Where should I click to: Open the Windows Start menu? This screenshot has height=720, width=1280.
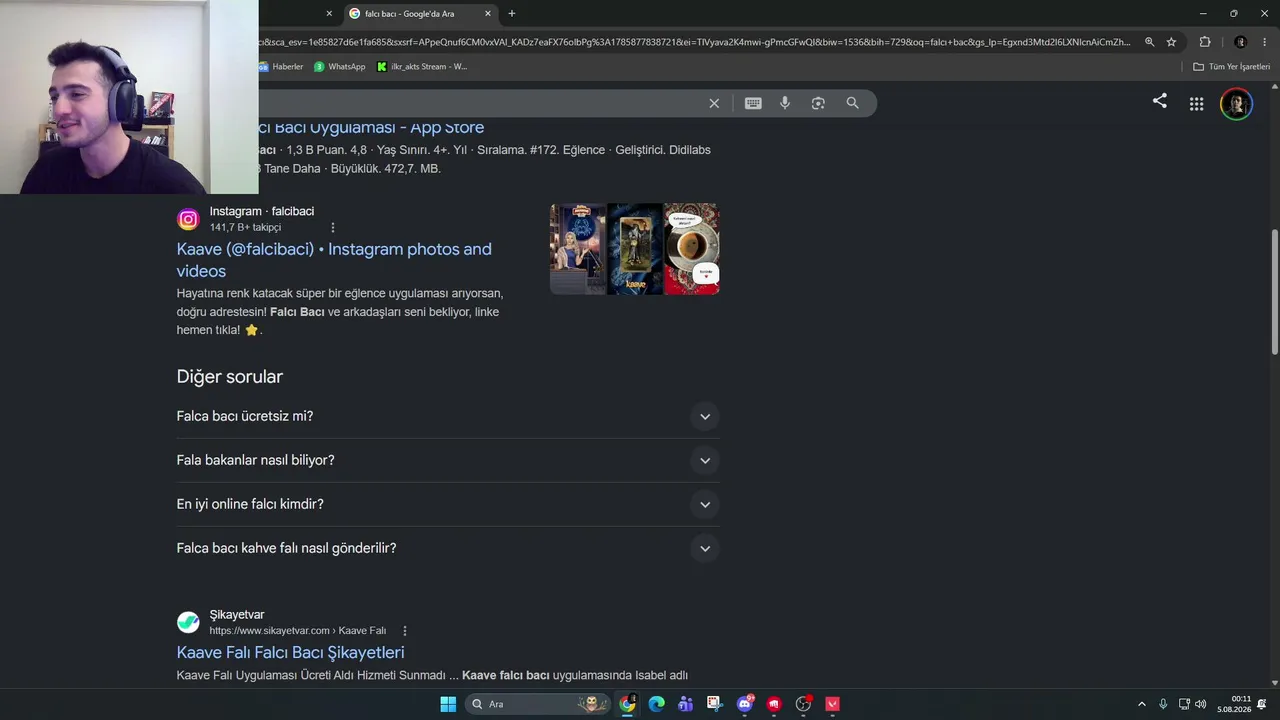pos(448,704)
